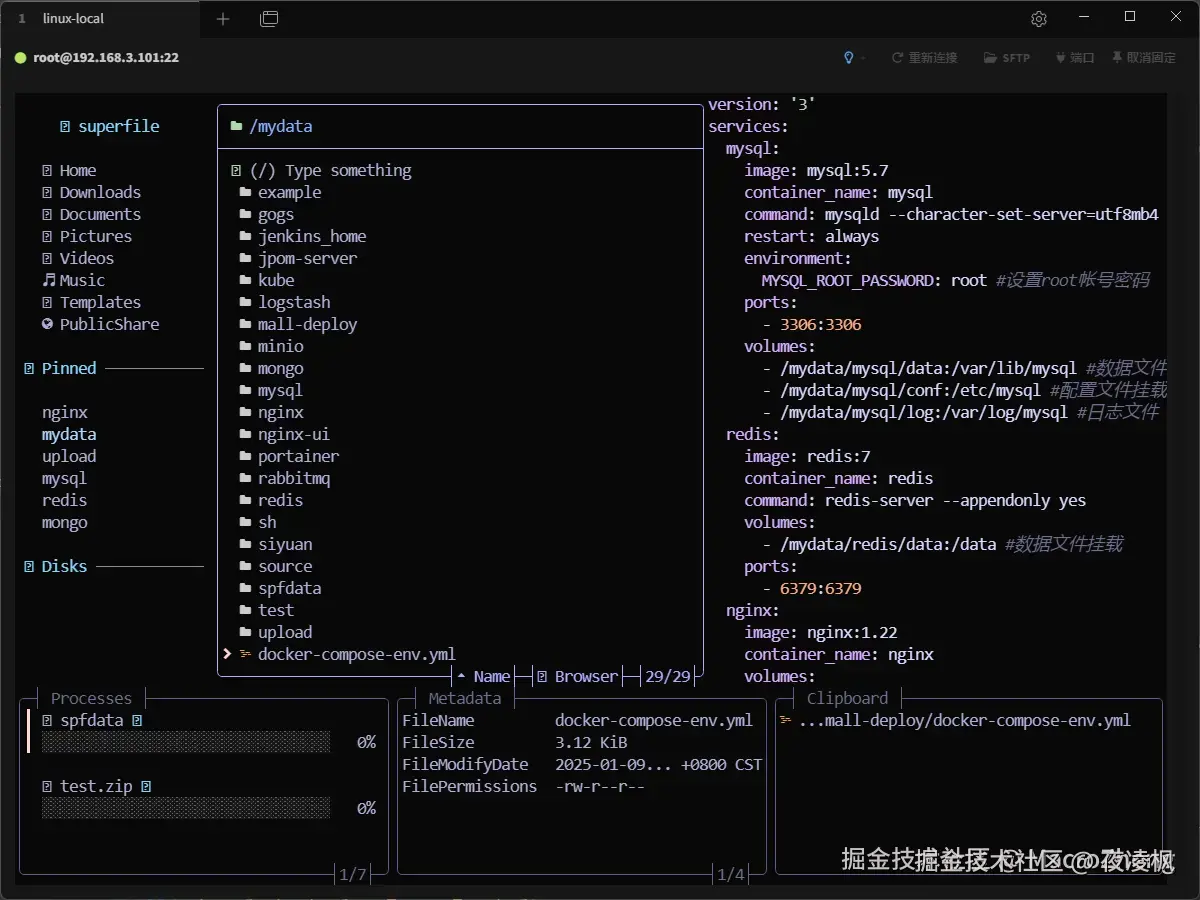Toggle the Browser mode indicator
This screenshot has width=1200, height=900.
click(577, 677)
